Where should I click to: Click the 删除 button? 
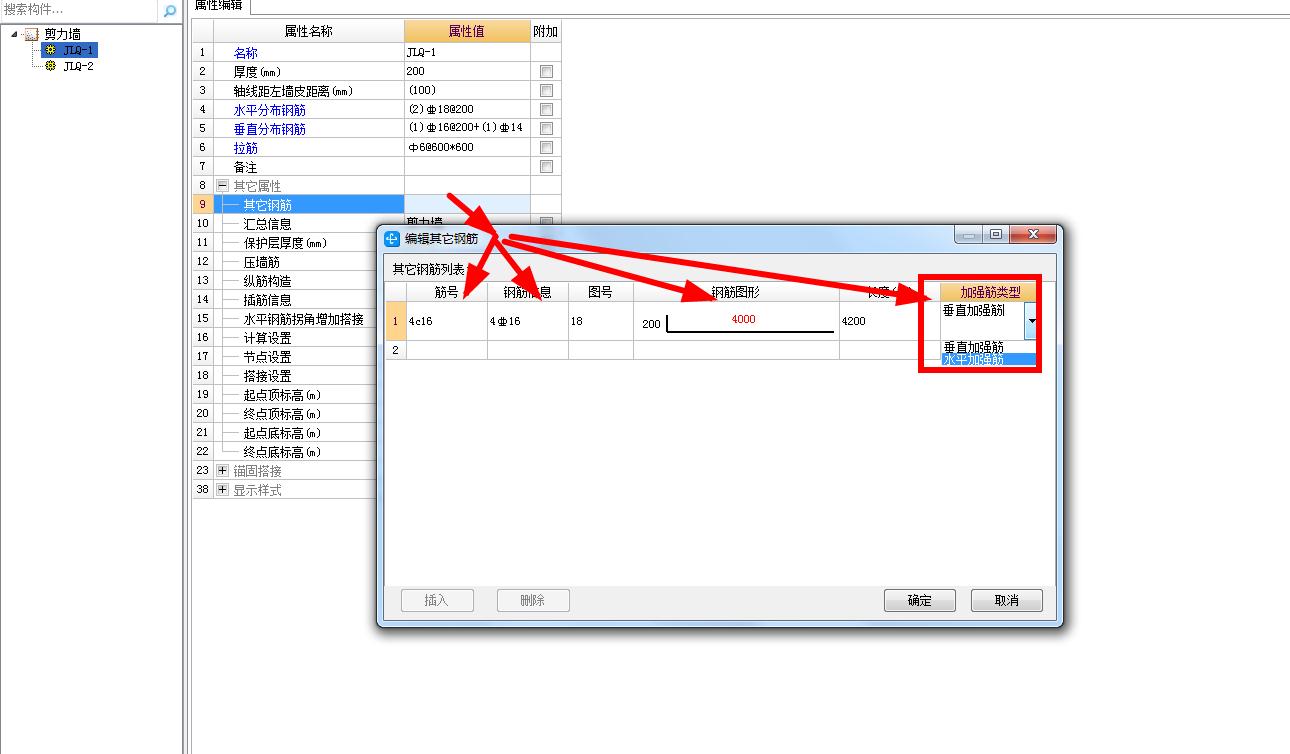tap(533, 600)
